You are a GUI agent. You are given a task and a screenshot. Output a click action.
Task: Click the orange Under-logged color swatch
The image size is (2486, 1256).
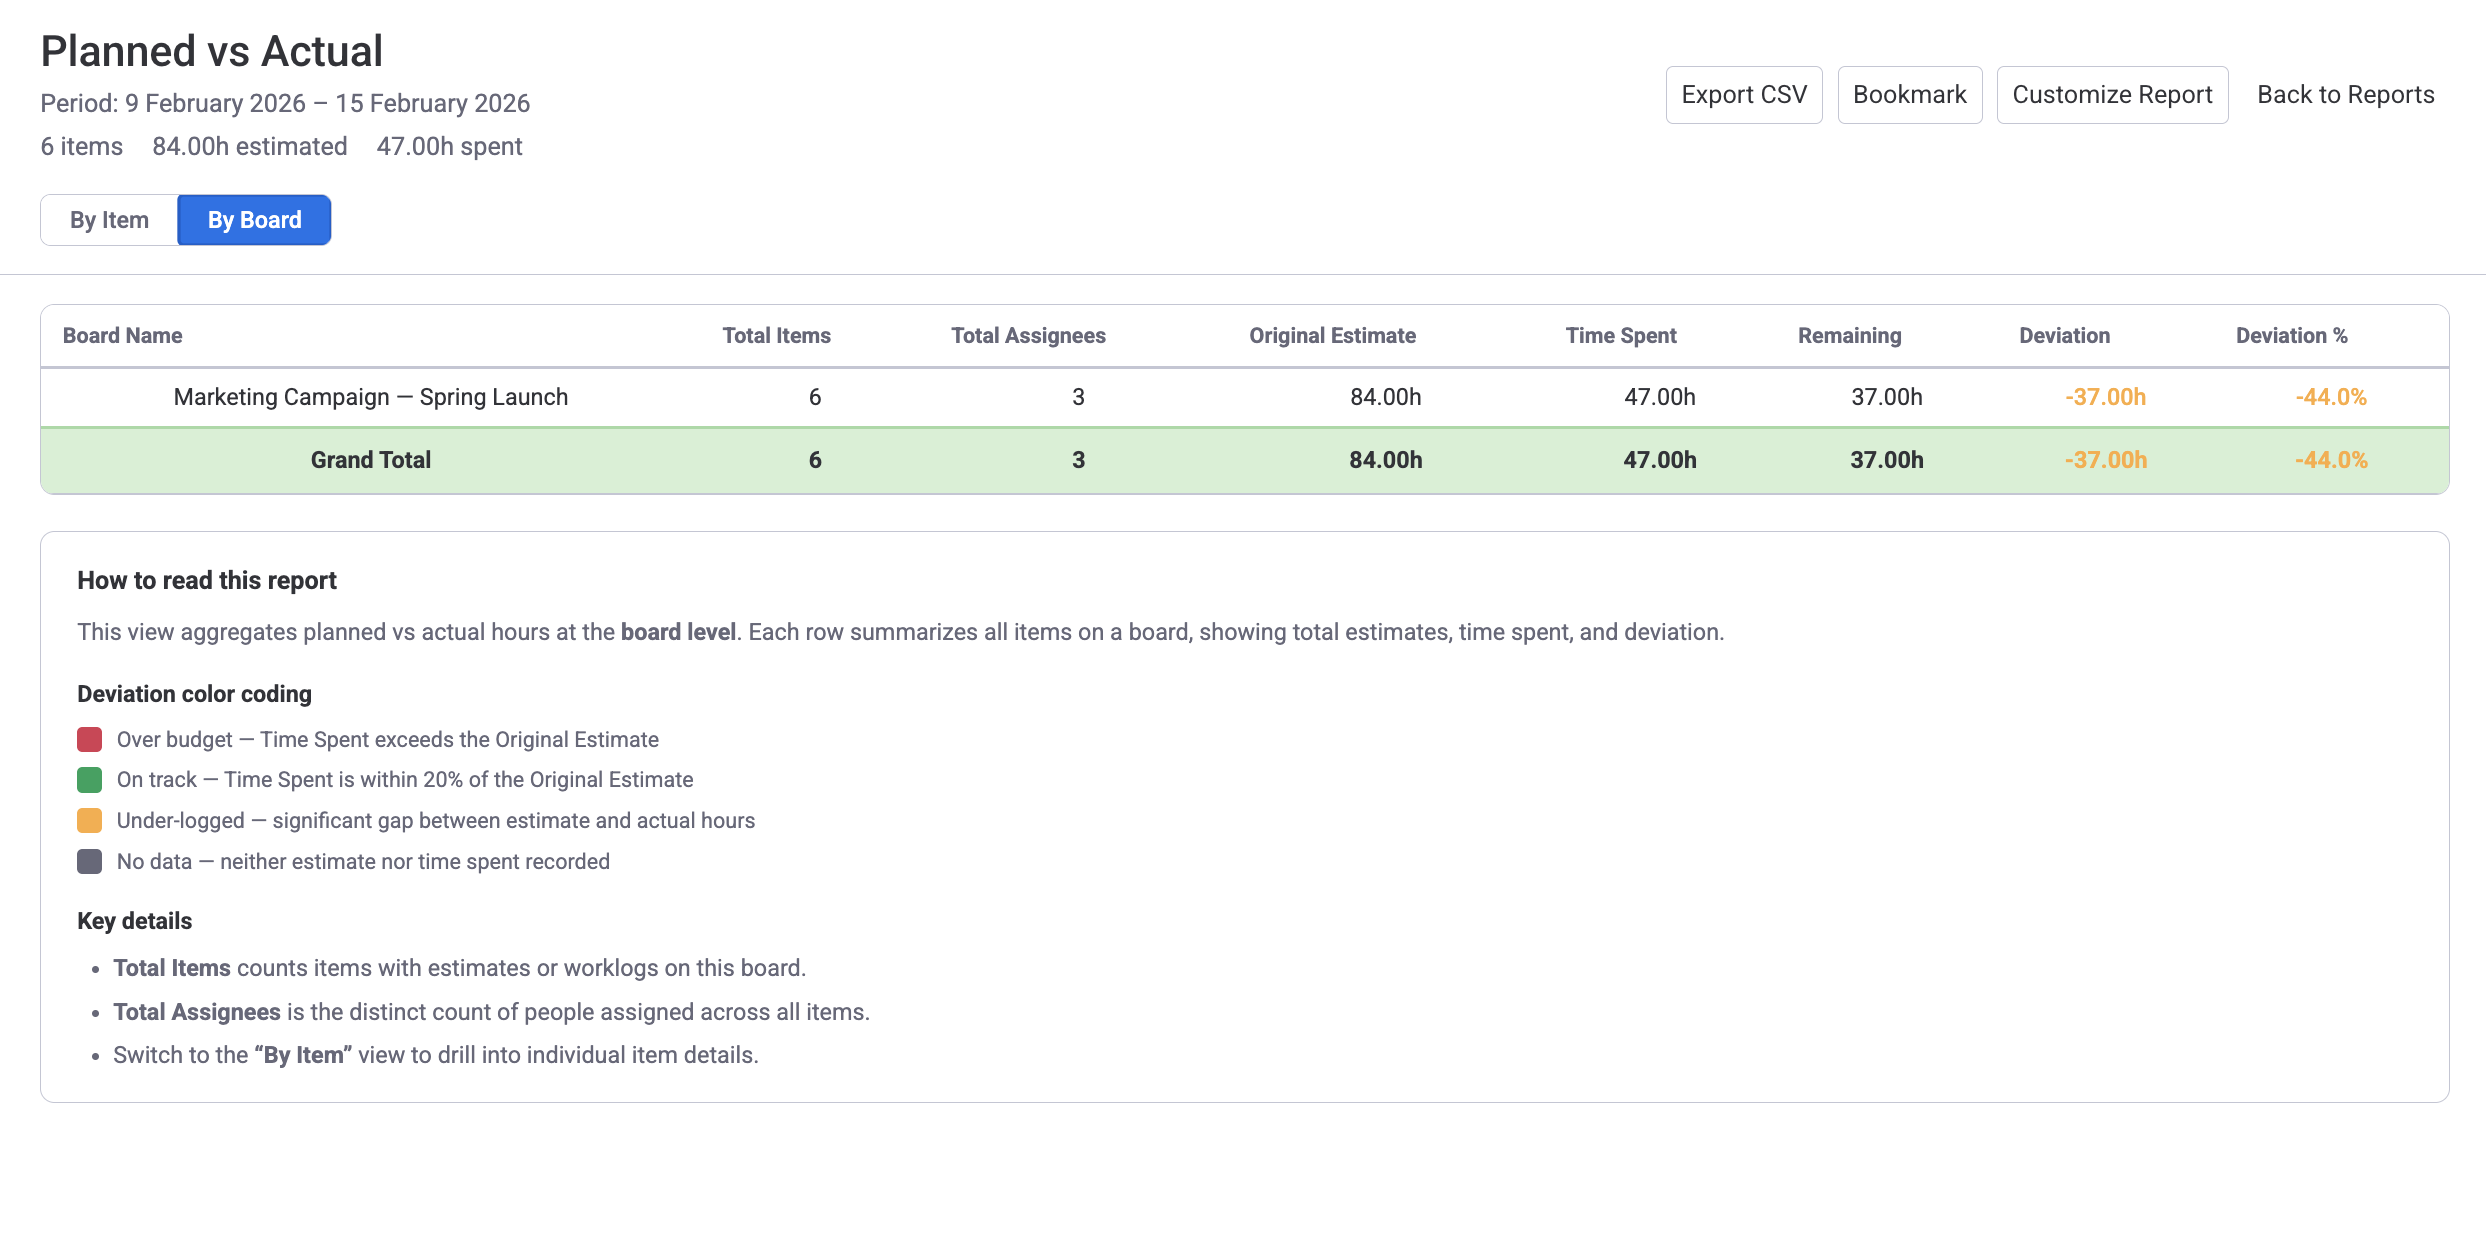89,820
